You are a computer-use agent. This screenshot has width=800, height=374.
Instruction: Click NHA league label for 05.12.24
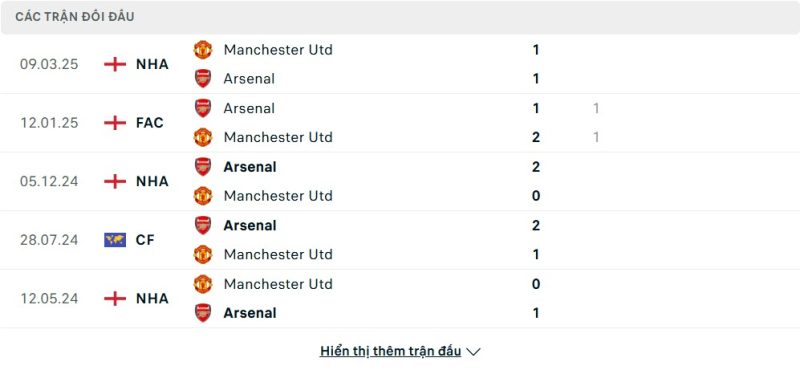[x=152, y=181]
